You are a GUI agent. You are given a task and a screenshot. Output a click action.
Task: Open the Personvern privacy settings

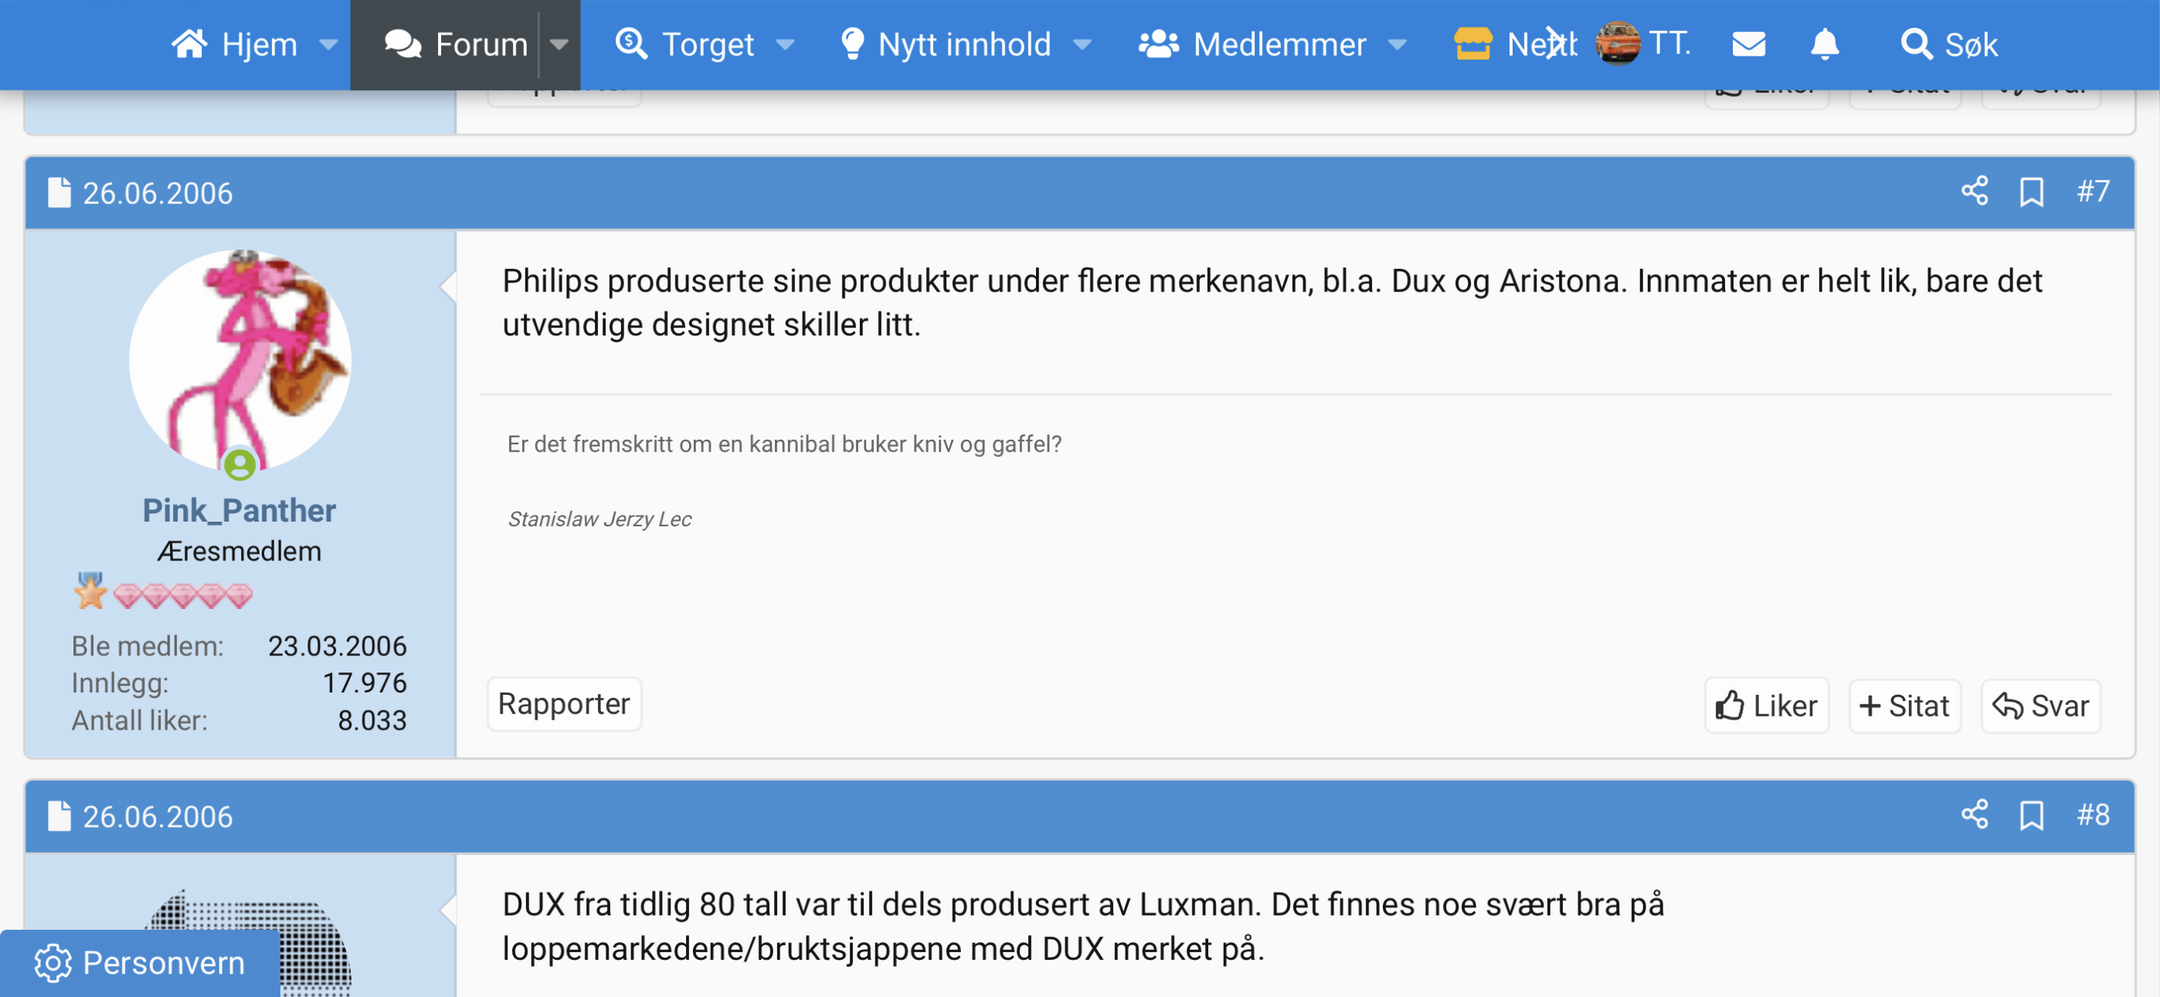140,963
